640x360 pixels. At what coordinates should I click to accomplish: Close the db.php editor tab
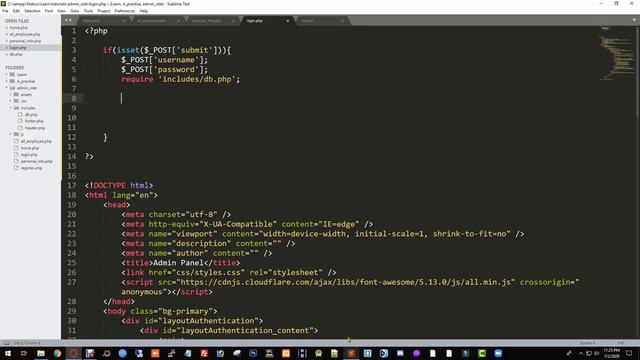tap(342, 20)
